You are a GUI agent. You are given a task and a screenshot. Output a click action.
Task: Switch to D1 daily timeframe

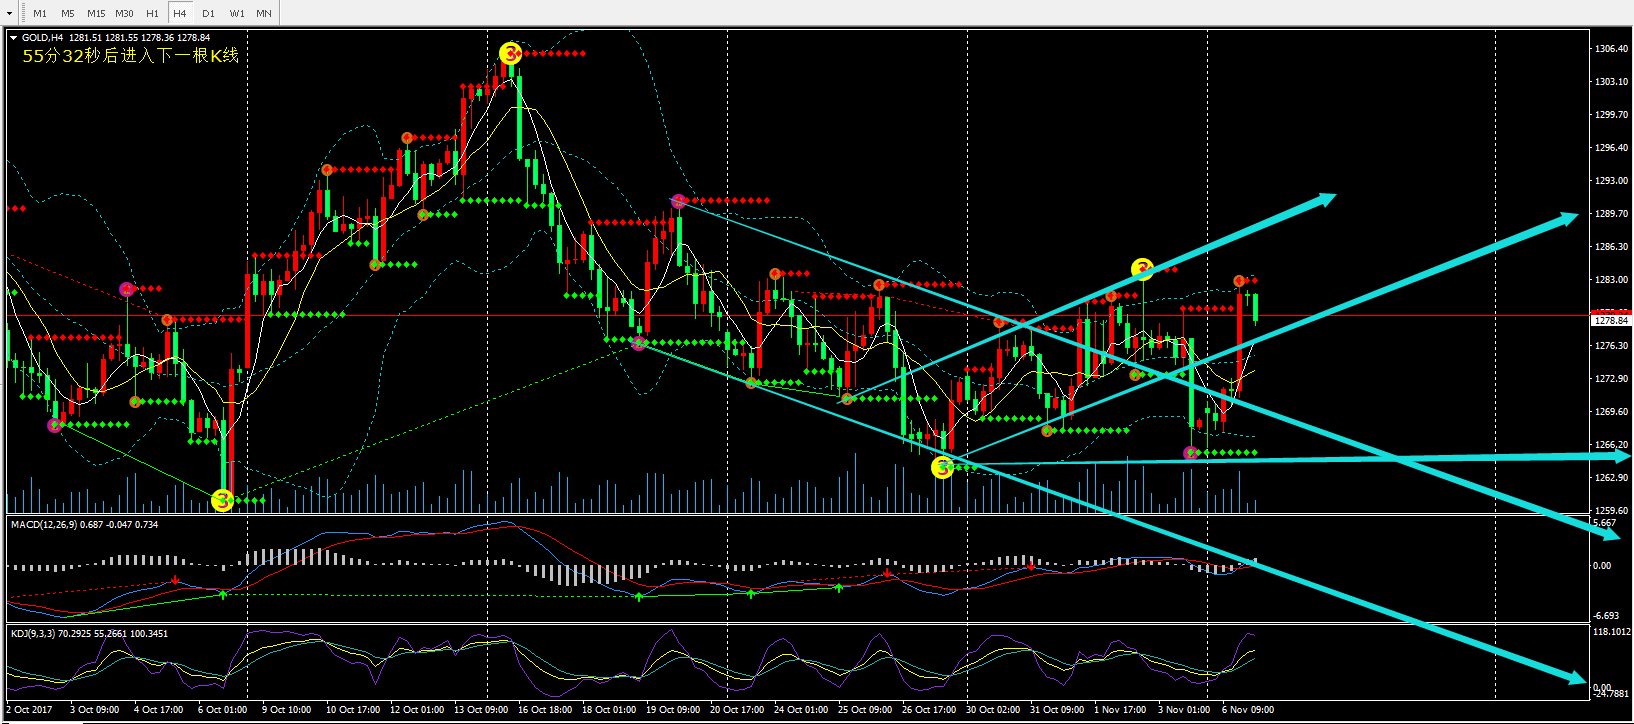(x=208, y=13)
